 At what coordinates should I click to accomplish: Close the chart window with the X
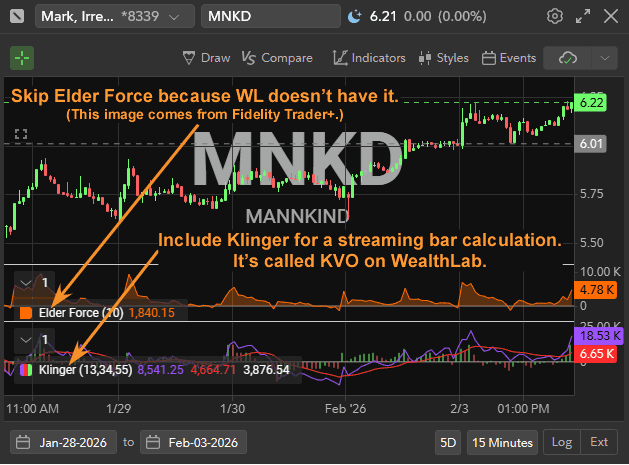[611, 16]
